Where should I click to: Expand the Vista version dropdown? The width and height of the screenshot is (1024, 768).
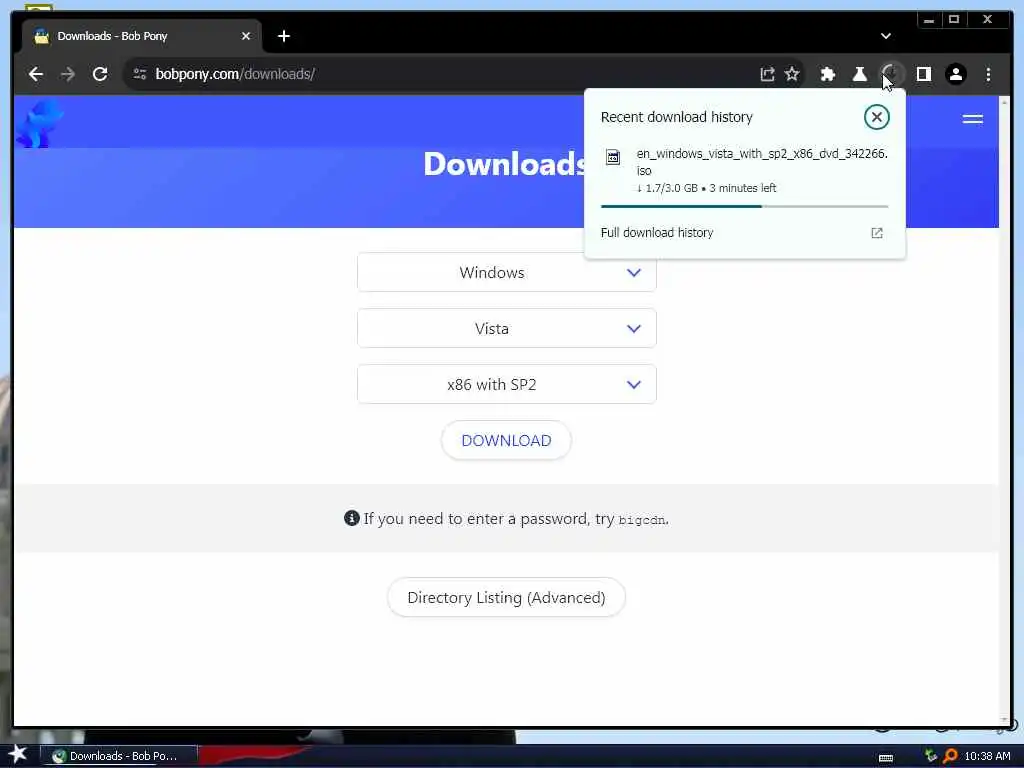pos(507,328)
